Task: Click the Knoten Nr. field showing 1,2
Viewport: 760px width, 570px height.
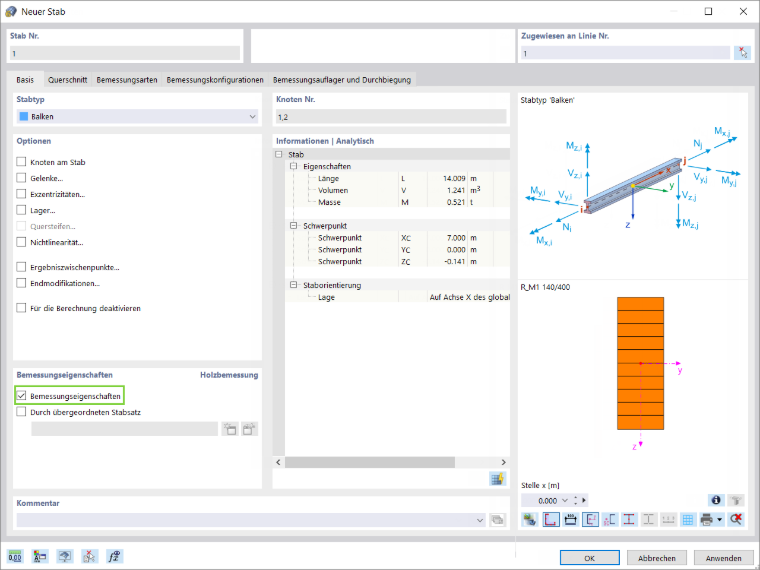Action: click(391, 117)
